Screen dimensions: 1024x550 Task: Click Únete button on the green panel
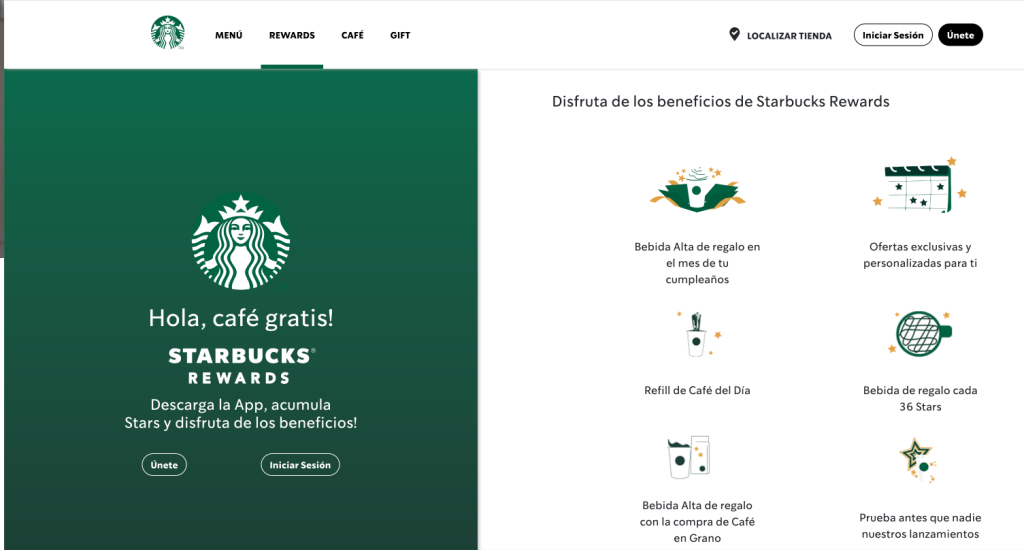[164, 464]
